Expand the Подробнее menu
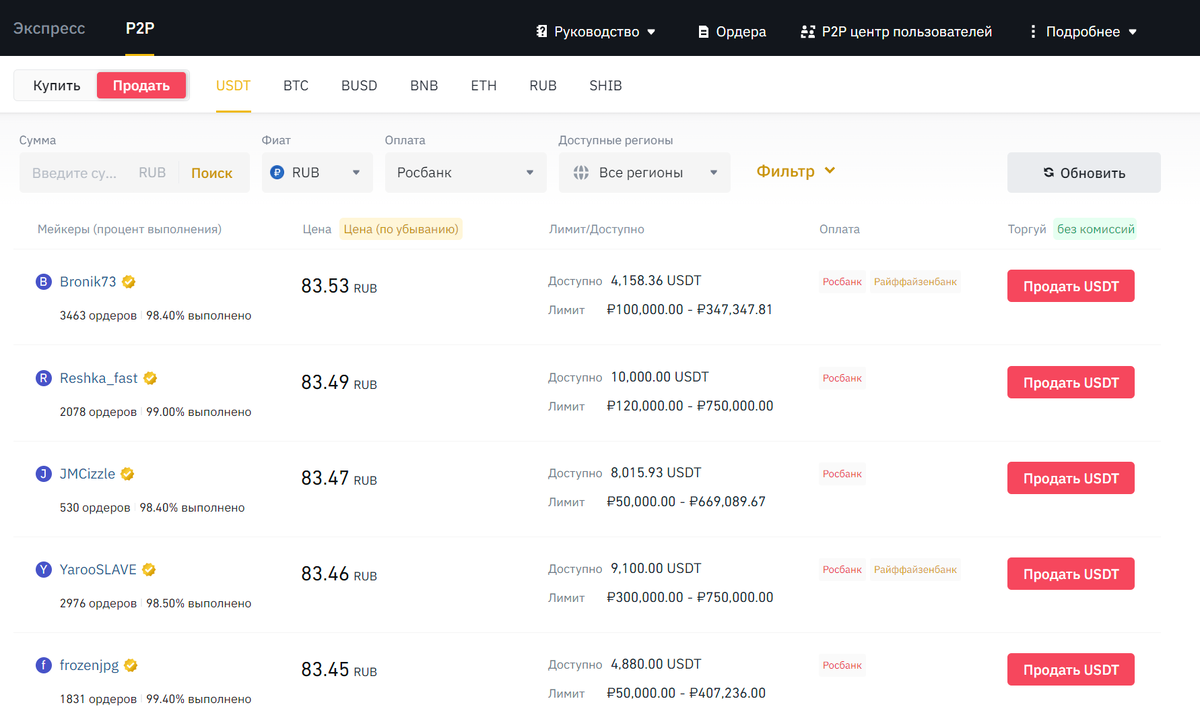The width and height of the screenshot is (1200, 728). tap(1084, 32)
